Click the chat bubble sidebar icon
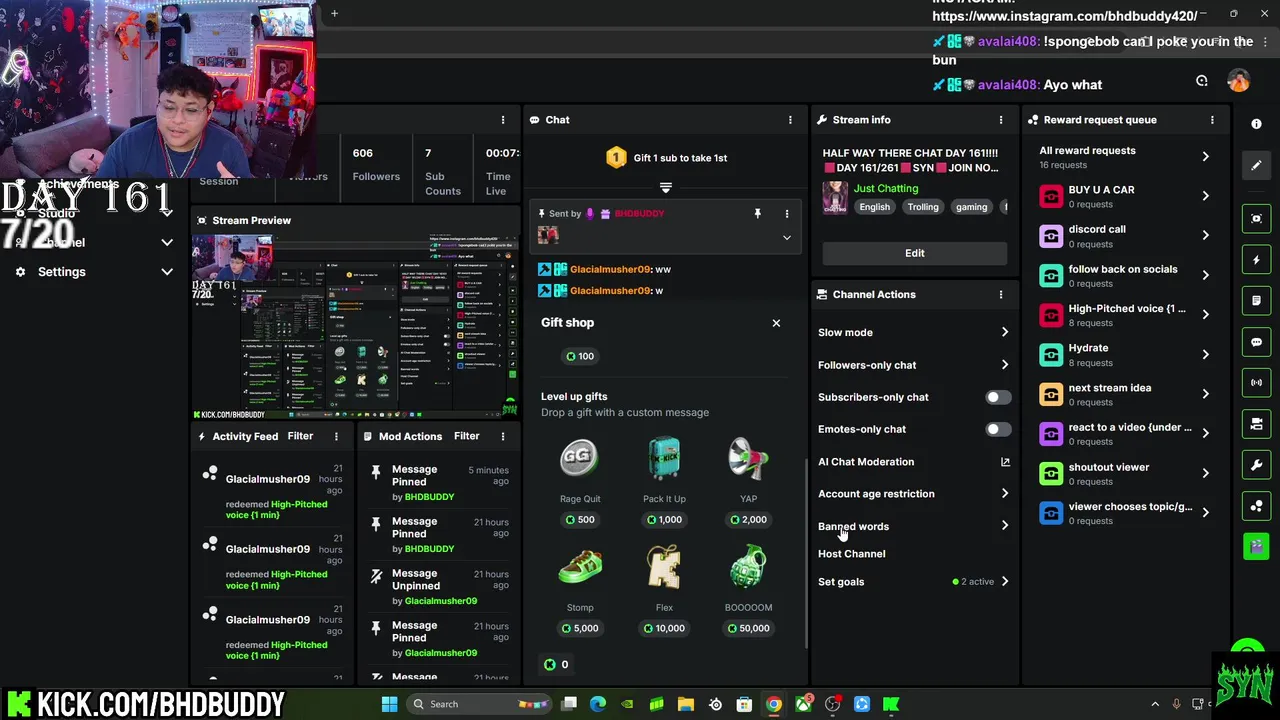This screenshot has height=720, width=1280. [1256, 342]
